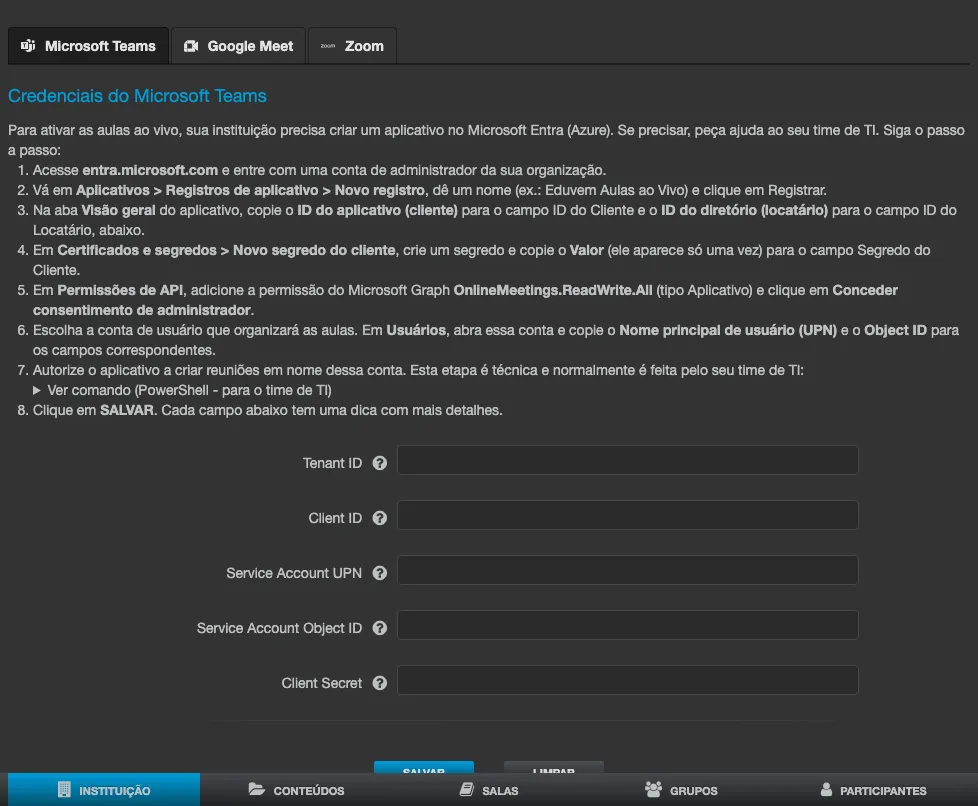The width and height of the screenshot is (978, 806).
Task: Focus the Client Secret input field
Action: 627,680
